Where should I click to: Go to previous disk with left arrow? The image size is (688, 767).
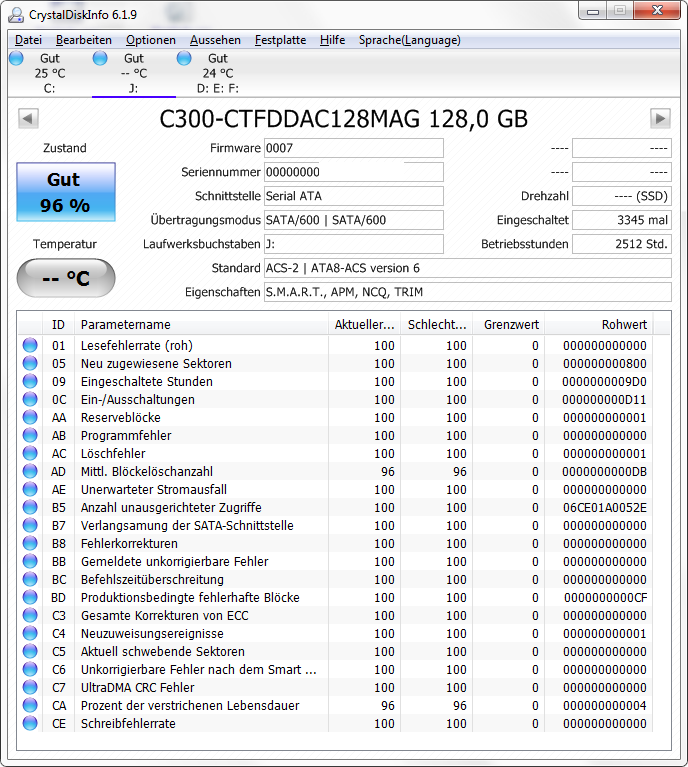pyautogui.click(x=28, y=118)
